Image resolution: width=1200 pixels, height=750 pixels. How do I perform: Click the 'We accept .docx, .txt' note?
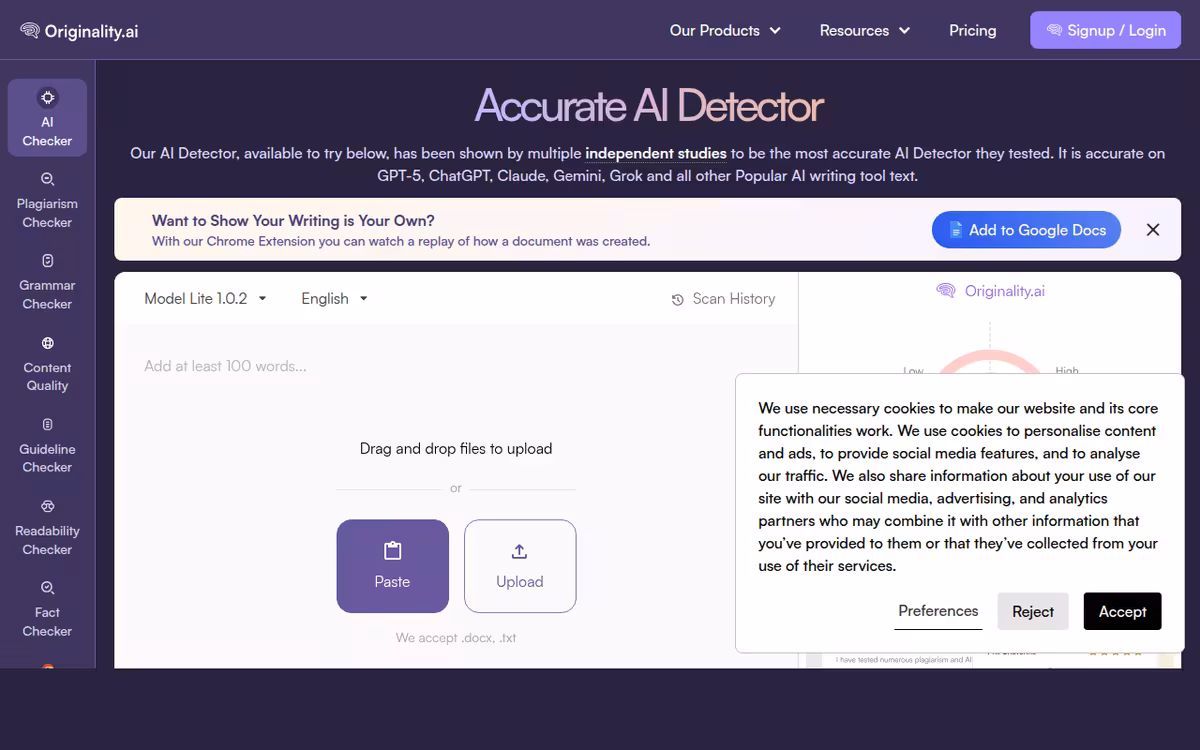click(456, 638)
